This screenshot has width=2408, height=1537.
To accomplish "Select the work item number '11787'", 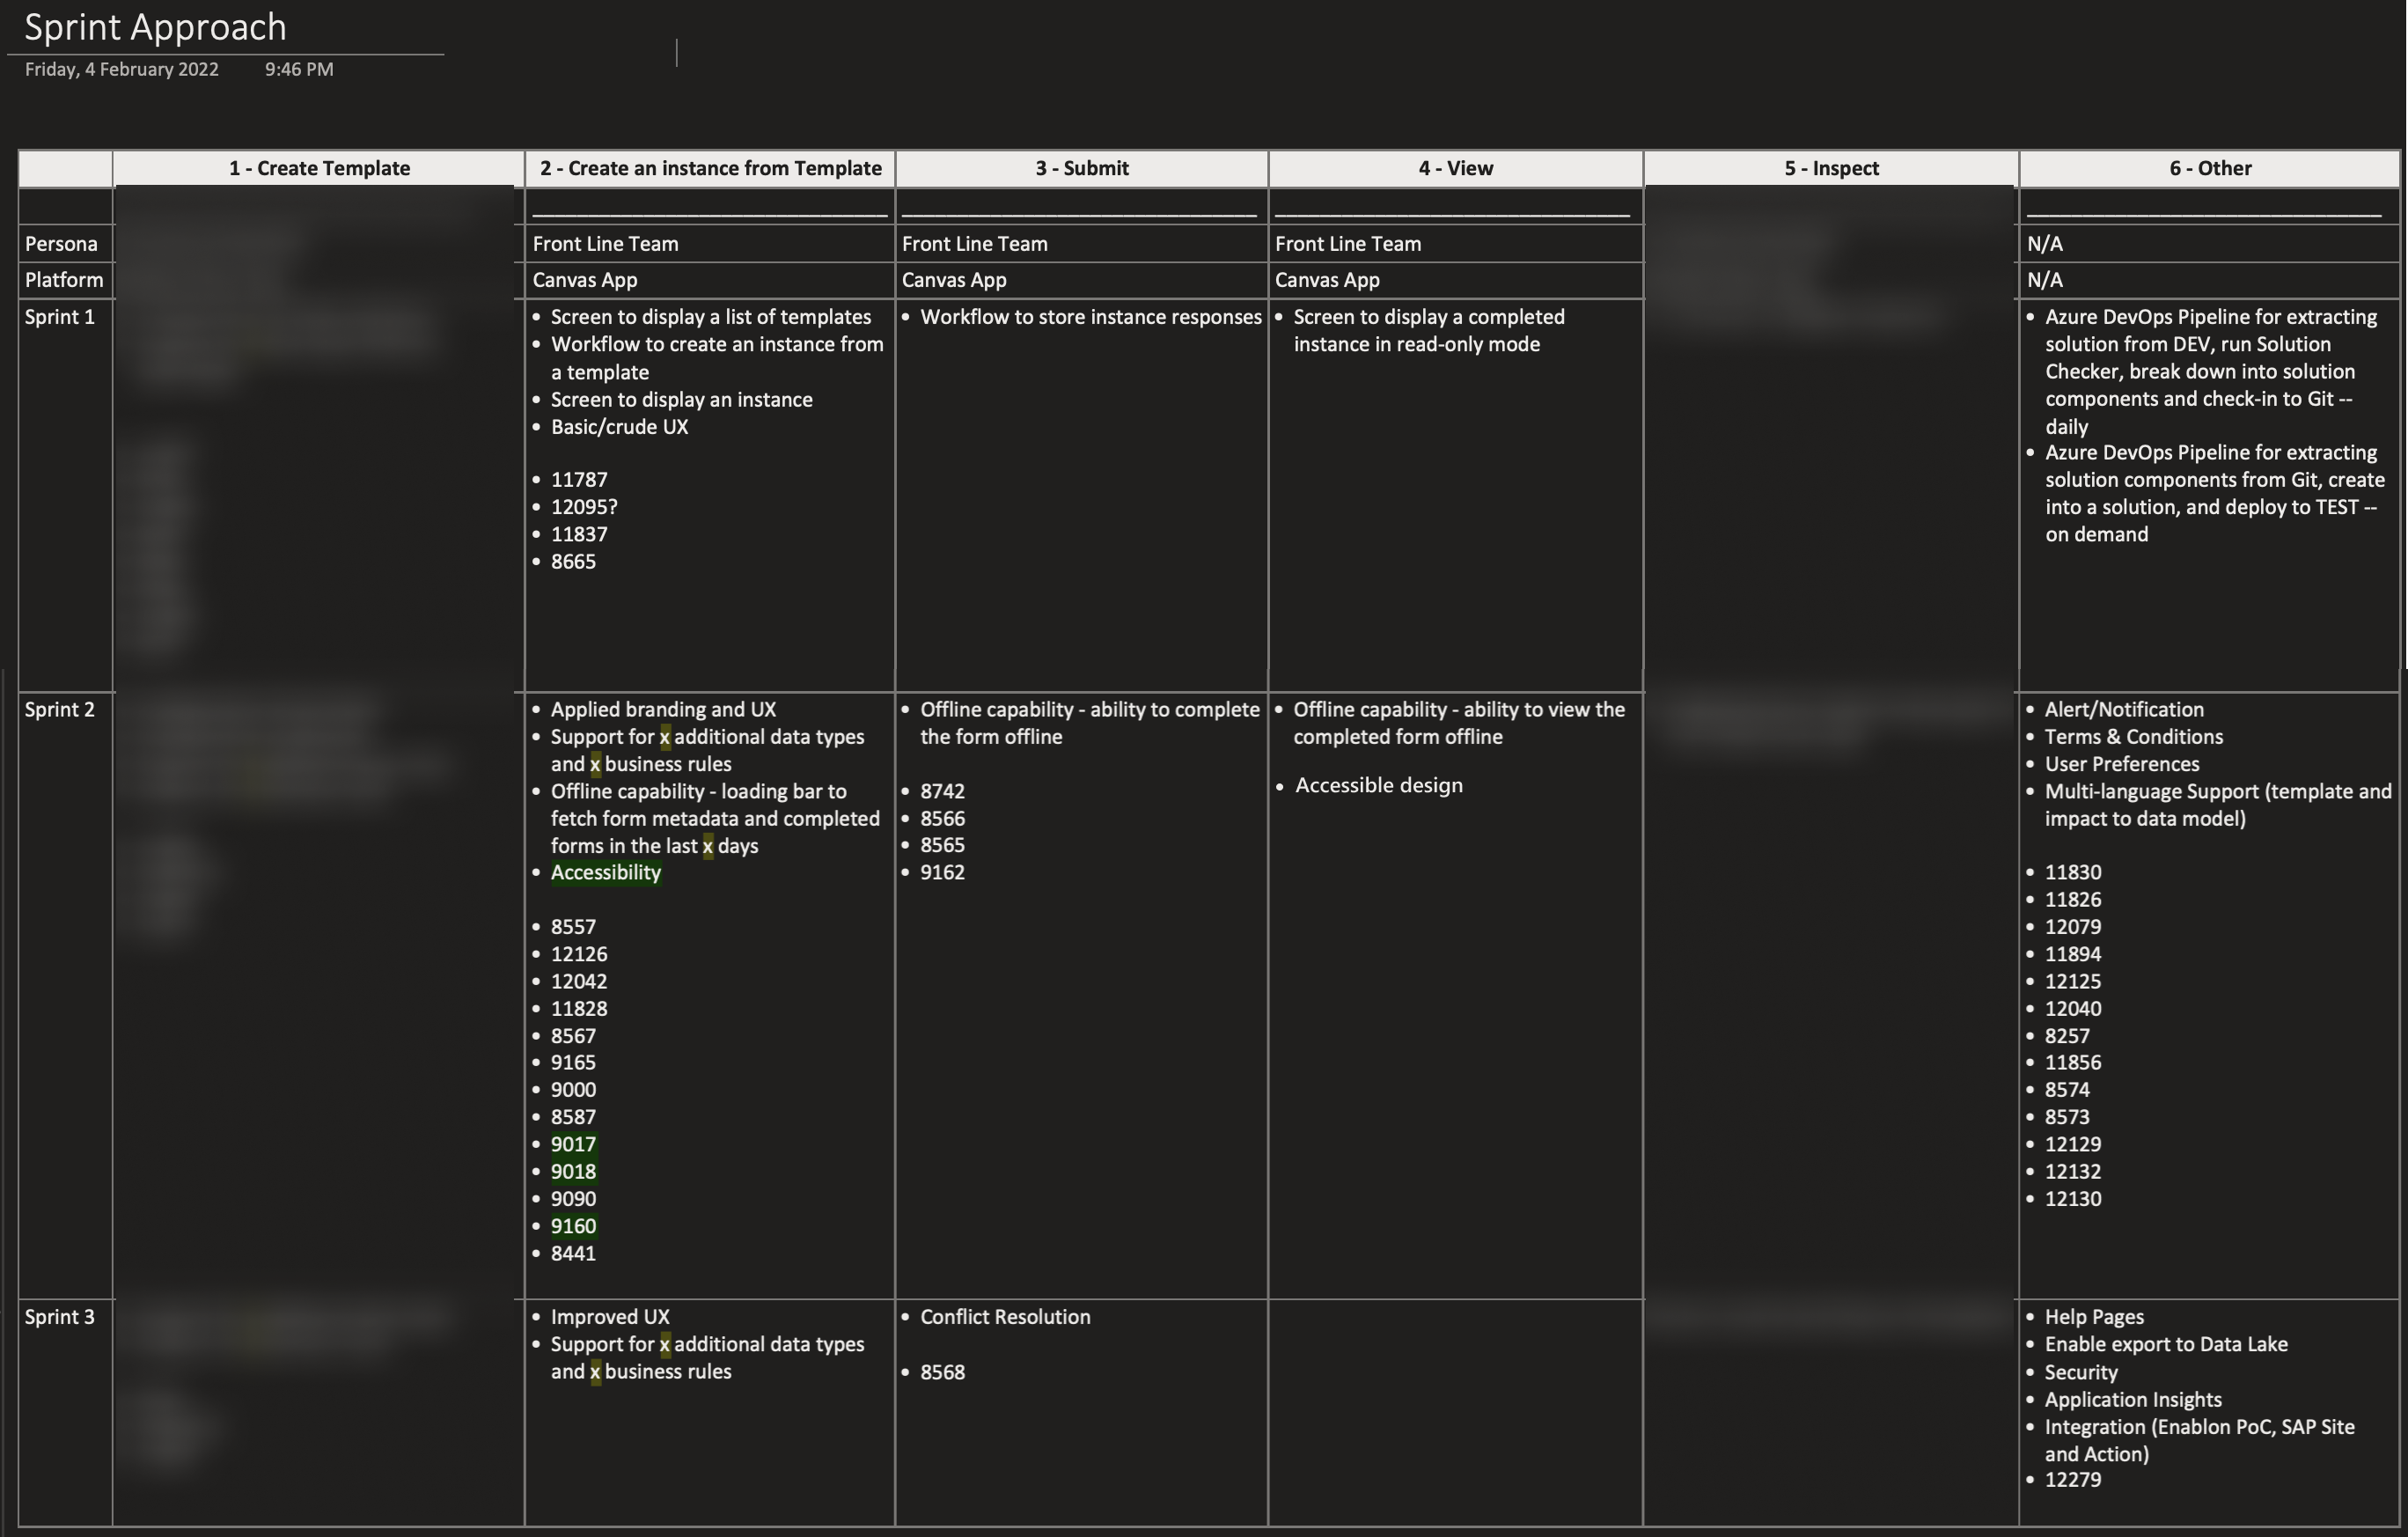I will coord(578,479).
